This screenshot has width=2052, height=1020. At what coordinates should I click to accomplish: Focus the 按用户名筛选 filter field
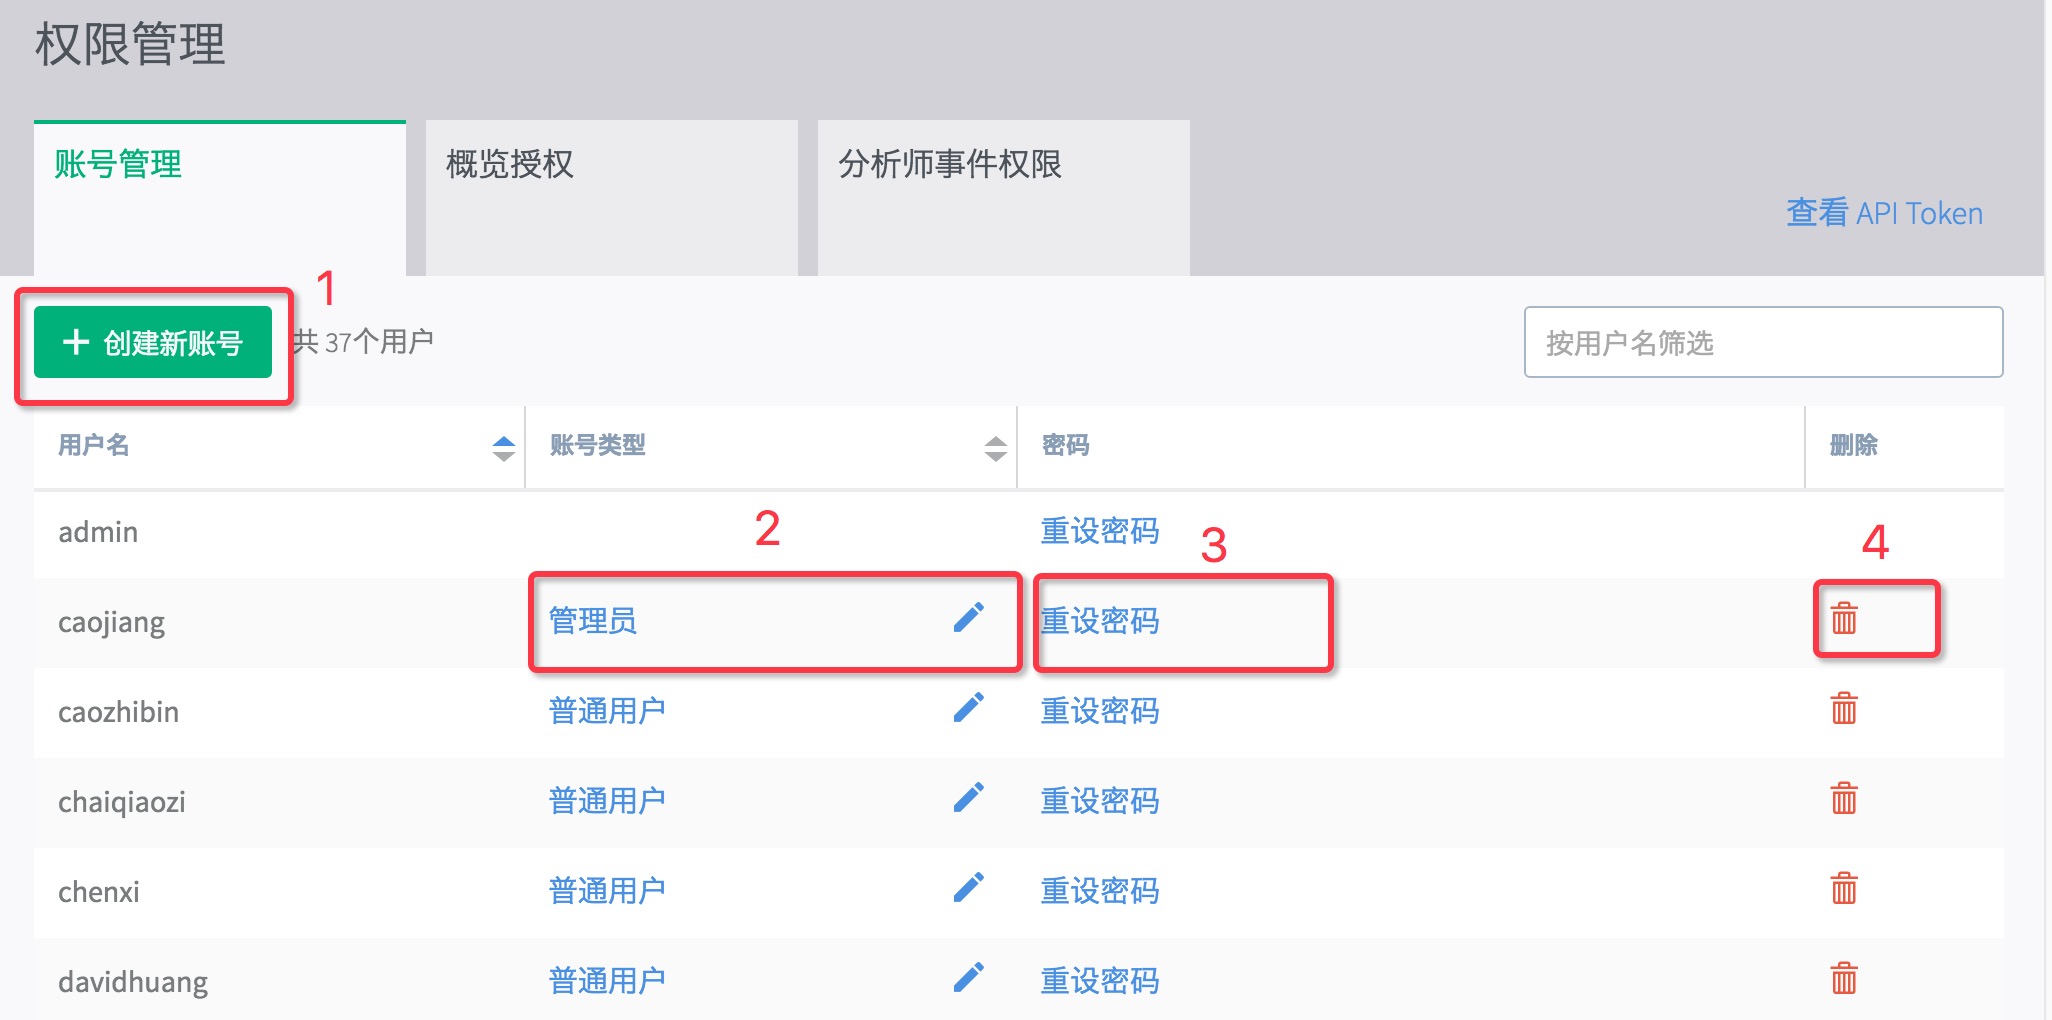tap(1763, 342)
